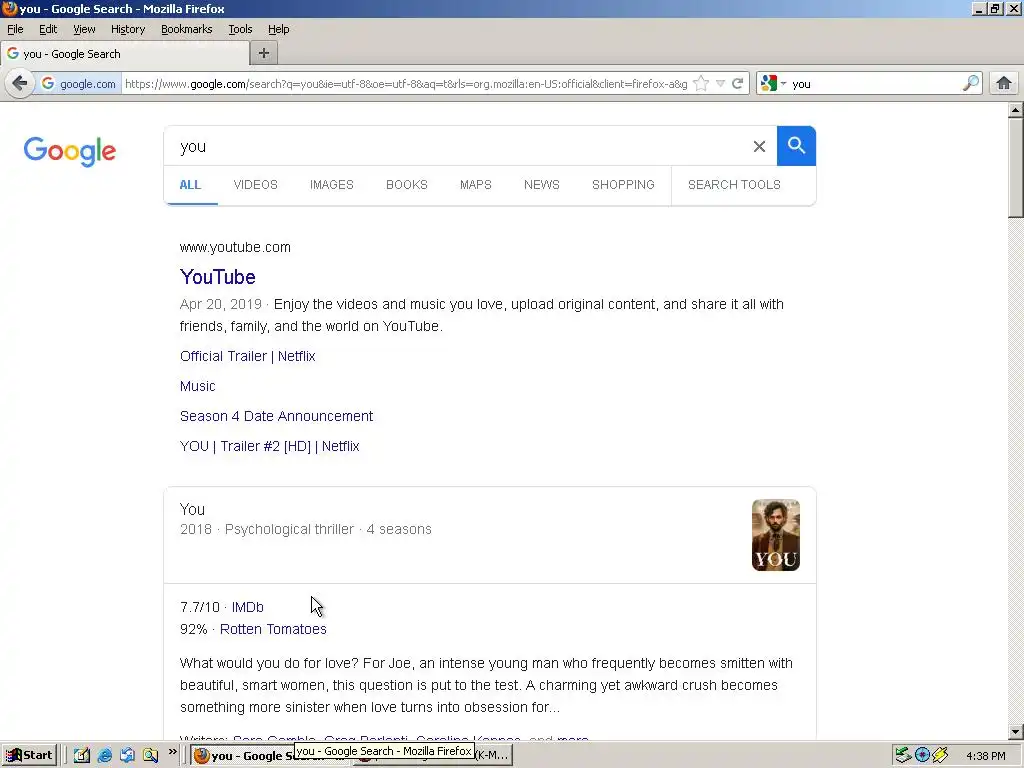Click the second taskbar button ending 'K-M...'

click(x=493, y=756)
